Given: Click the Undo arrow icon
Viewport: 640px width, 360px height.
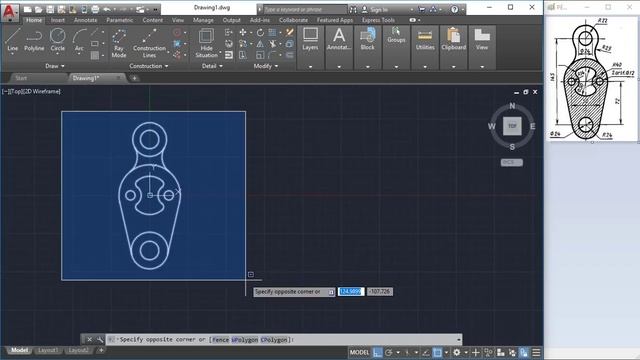Looking at the screenshot, I should [107, 9].
